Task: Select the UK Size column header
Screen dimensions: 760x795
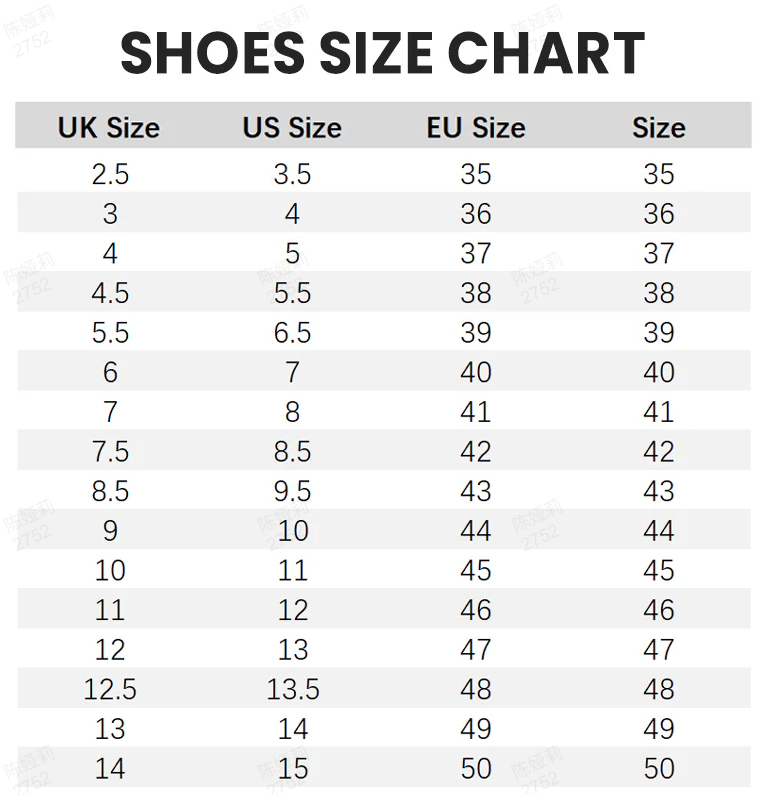Action: (x=108, y=127)
